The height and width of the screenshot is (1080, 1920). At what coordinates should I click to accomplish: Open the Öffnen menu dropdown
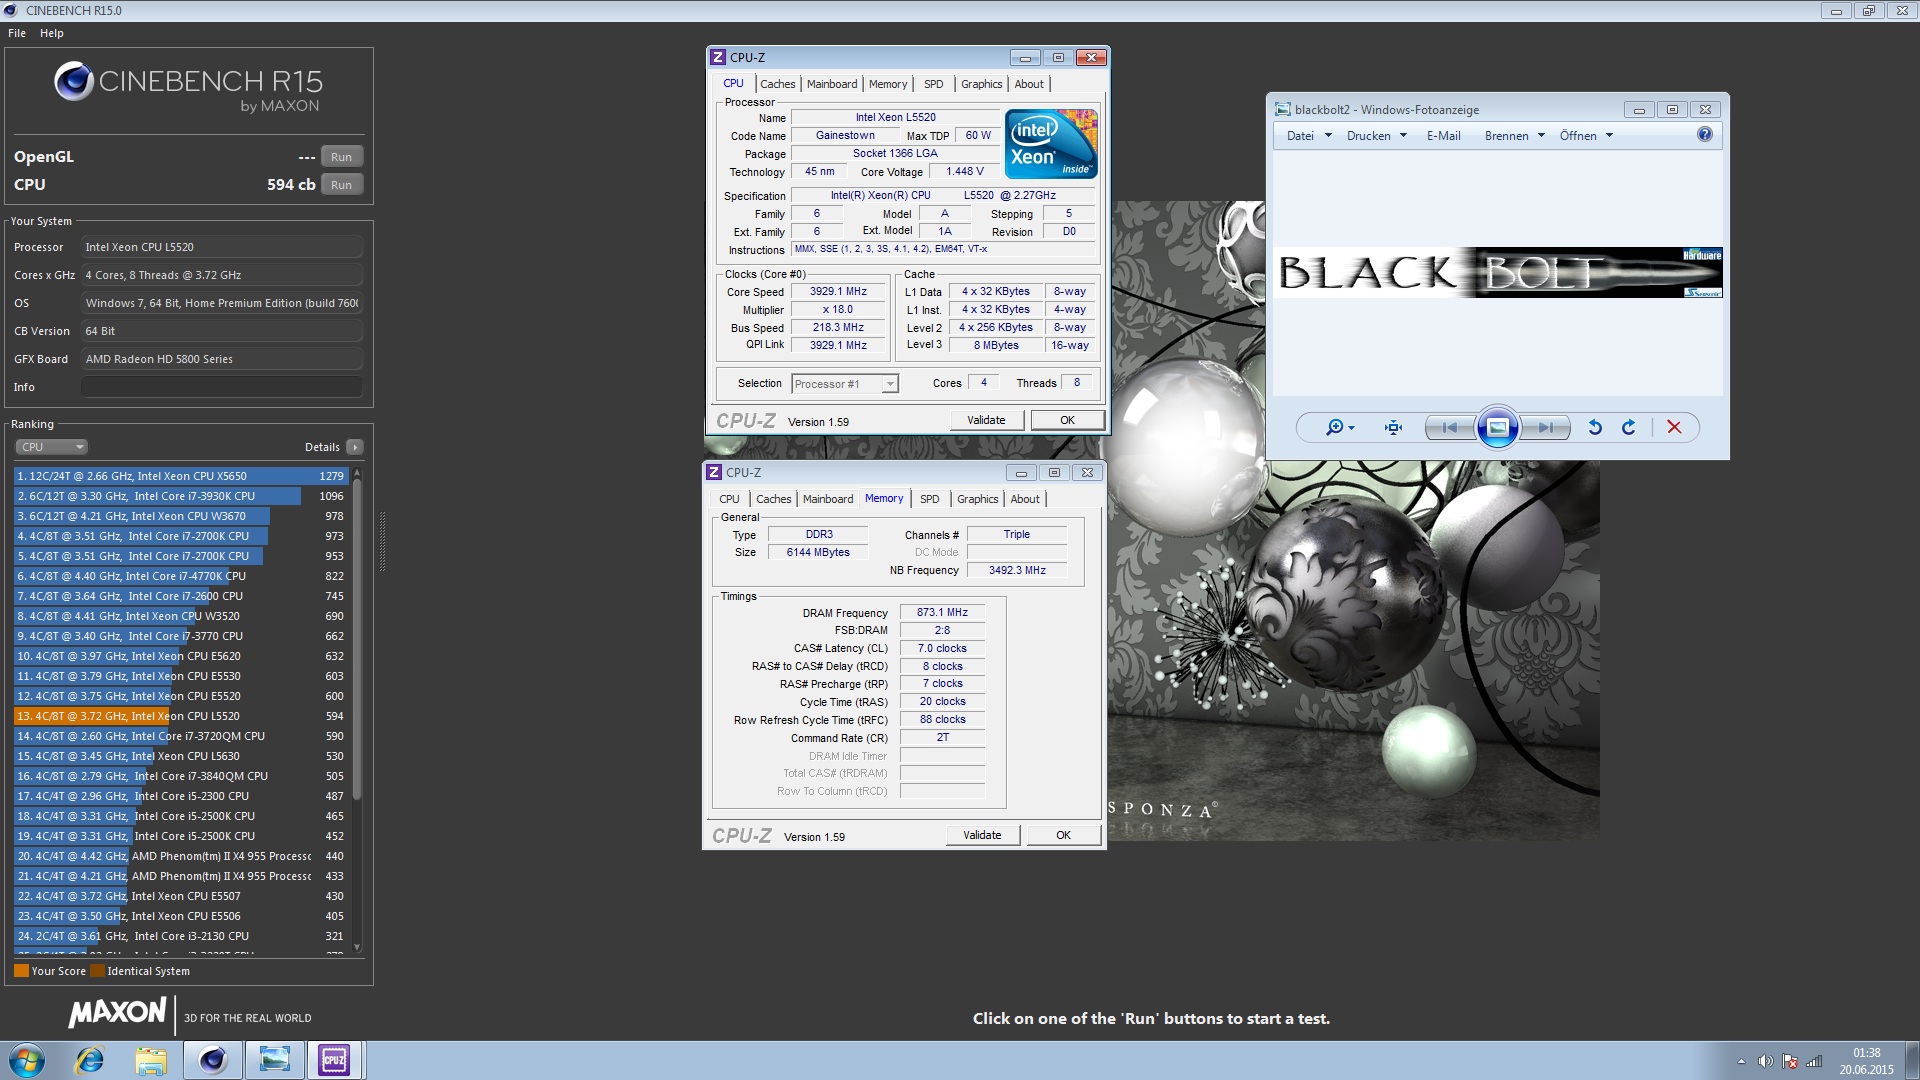(x=1586, y=136)
